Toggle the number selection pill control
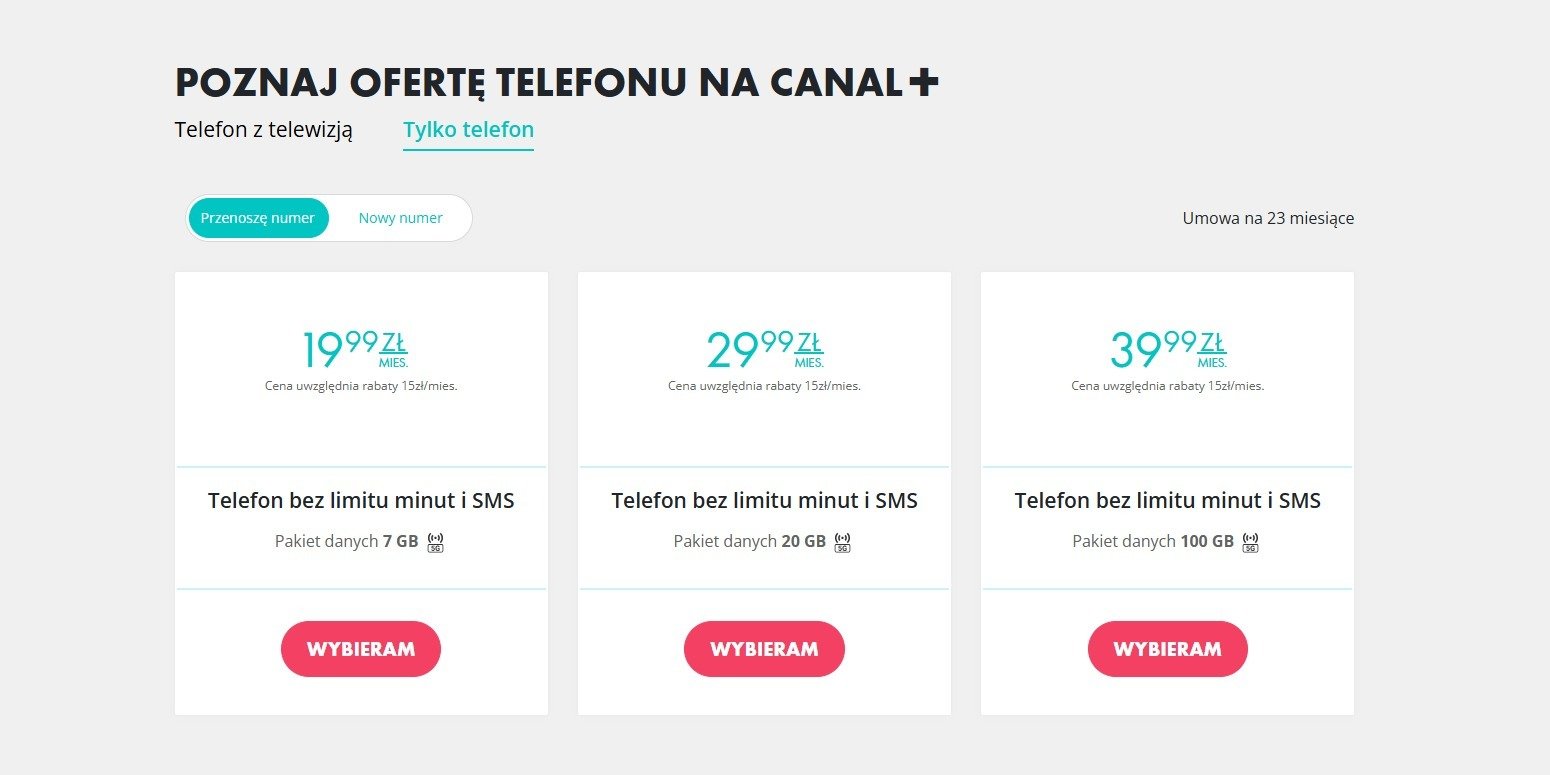Viewport: 1550px width, 775px height. [x=328, y=217]
